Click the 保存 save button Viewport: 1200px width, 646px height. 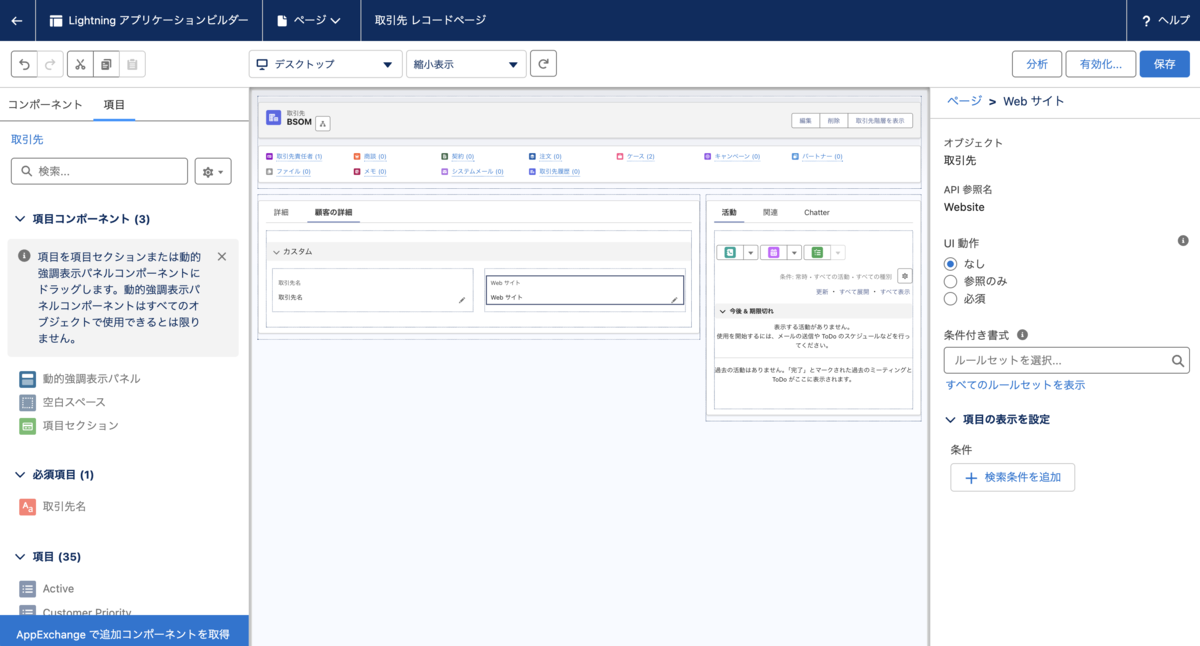coord(1165,64)
